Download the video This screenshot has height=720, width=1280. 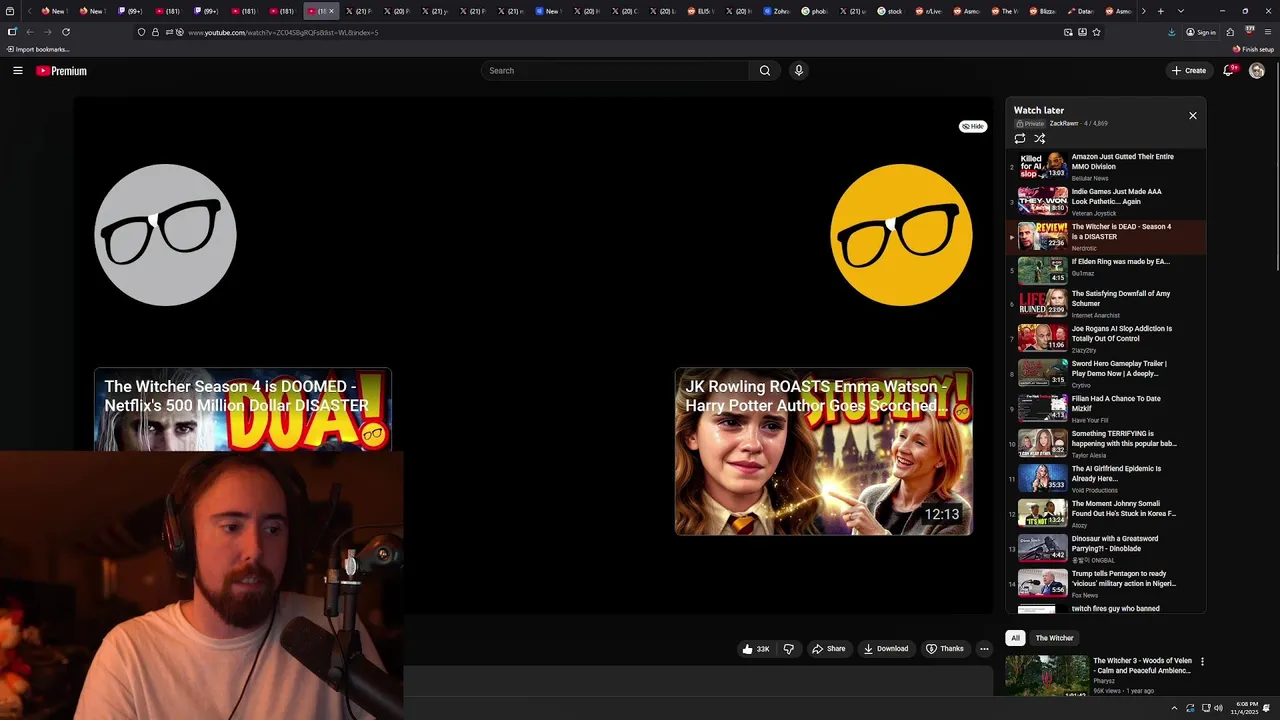[x=886, y=649]
